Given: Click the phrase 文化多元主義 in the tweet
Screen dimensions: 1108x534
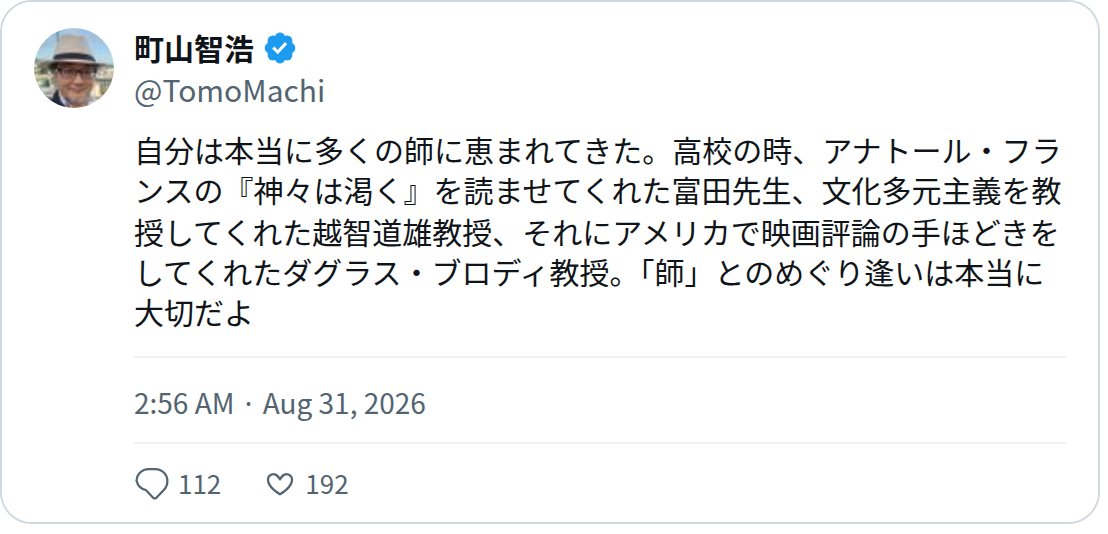Looking at the screenshot, I should (x=909, y=193).
